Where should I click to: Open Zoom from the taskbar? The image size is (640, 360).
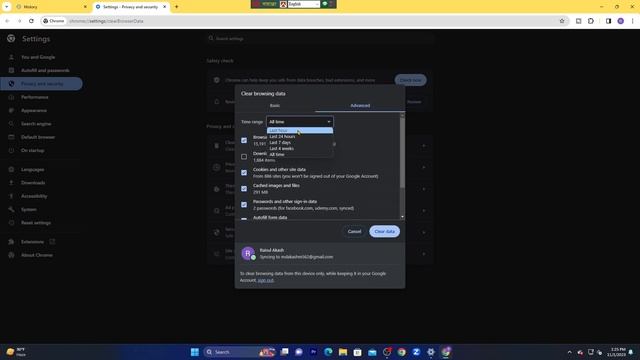[x=416, y=352]
